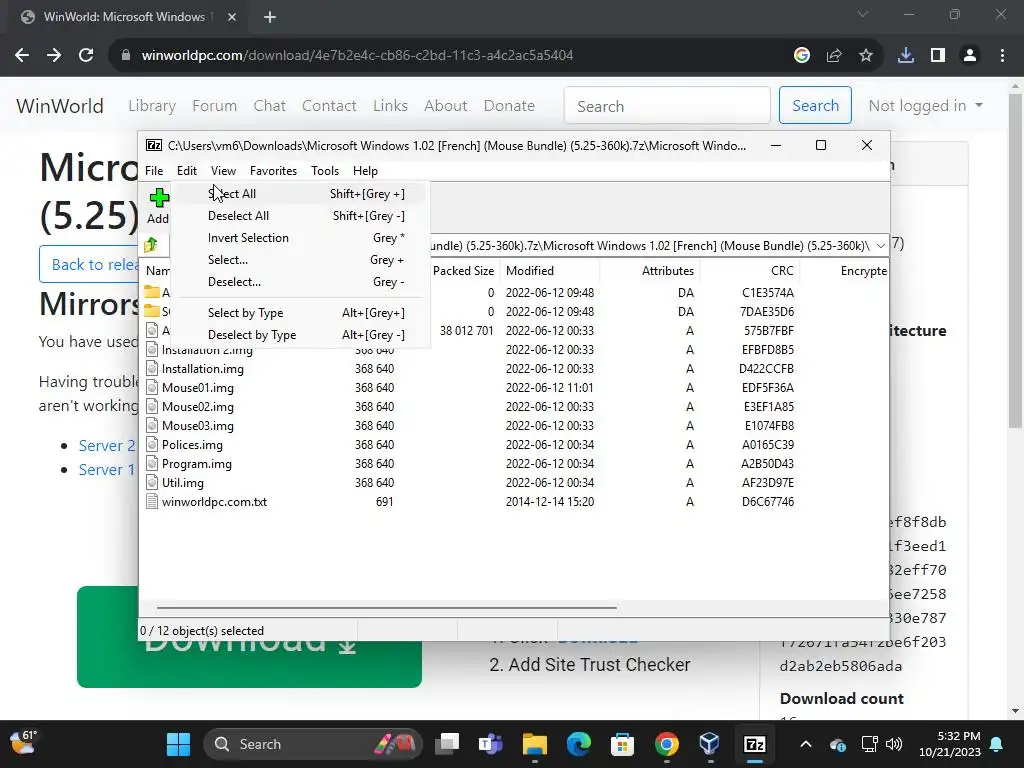Image resolution: width=1024 pixels, height=768 pixels.
Task: Open the Not logged in dropdown
Action: pyautogui.click(x=925, y=105)
